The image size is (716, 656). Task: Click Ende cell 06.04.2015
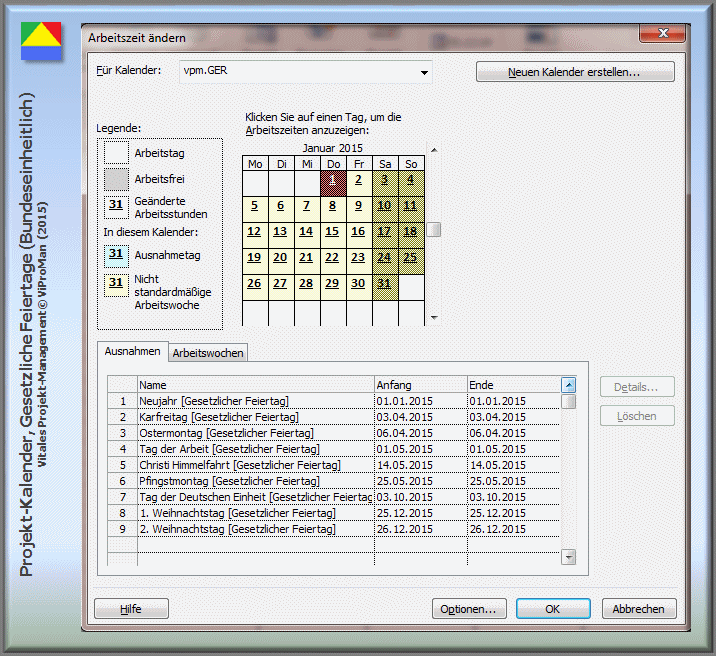[514, 433]
